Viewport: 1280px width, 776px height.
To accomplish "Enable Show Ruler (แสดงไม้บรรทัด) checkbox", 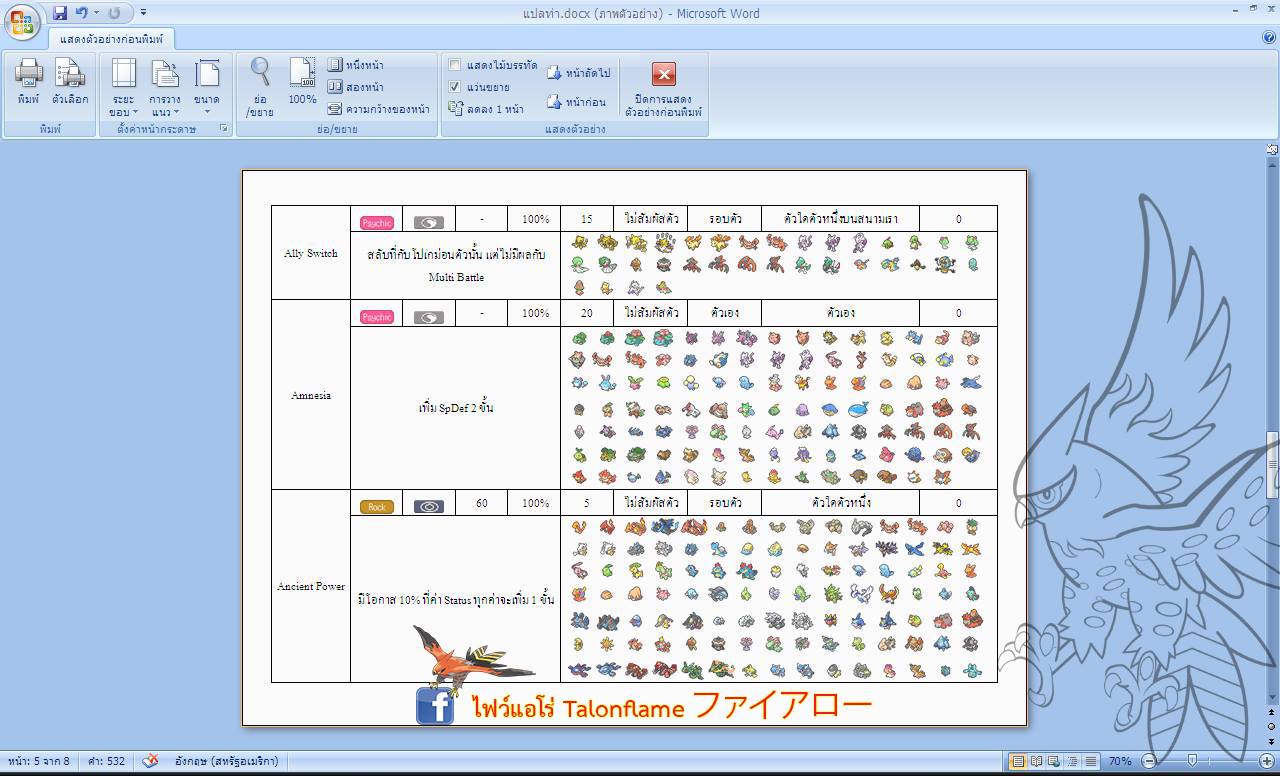I will coord(455,65).
